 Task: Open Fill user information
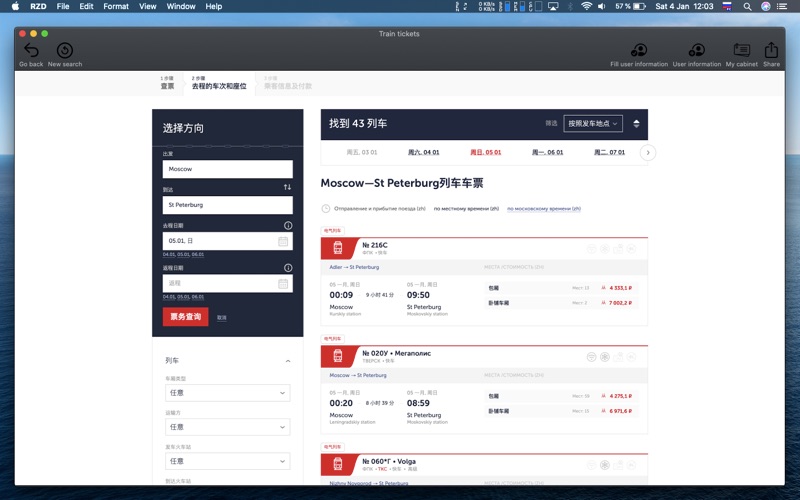638,51
